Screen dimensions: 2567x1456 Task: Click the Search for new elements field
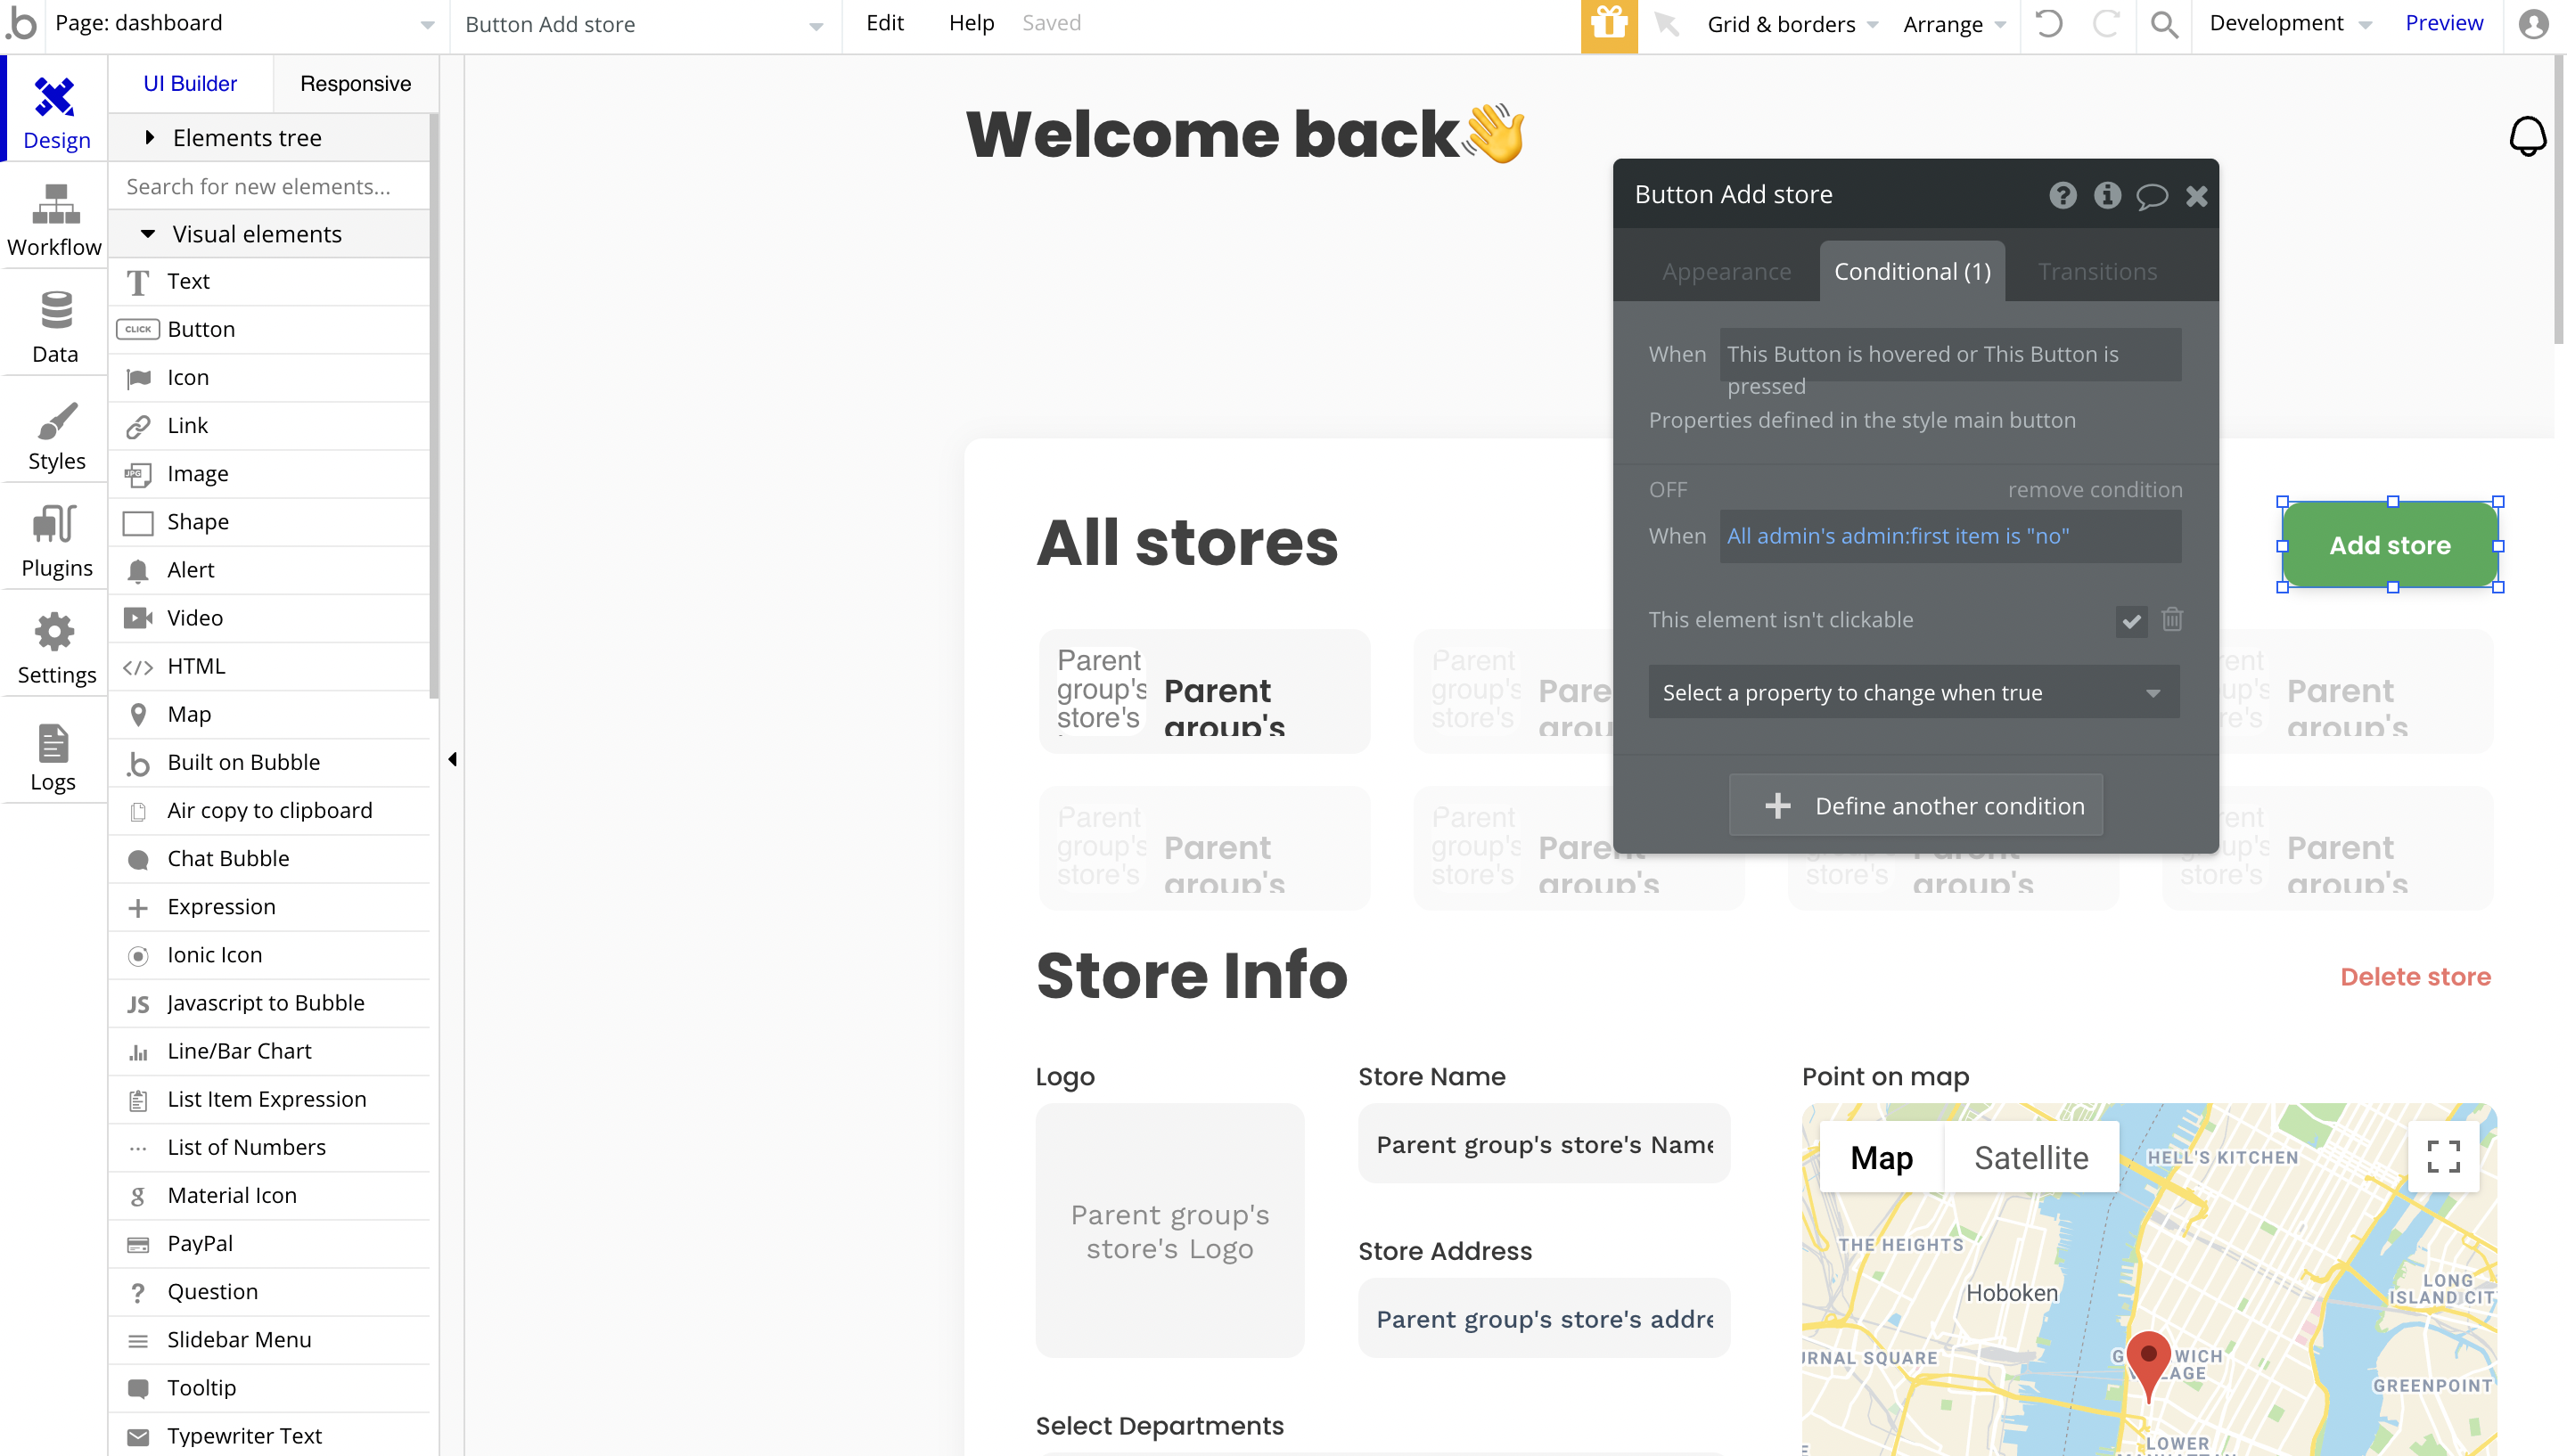(x=270, y=186)
